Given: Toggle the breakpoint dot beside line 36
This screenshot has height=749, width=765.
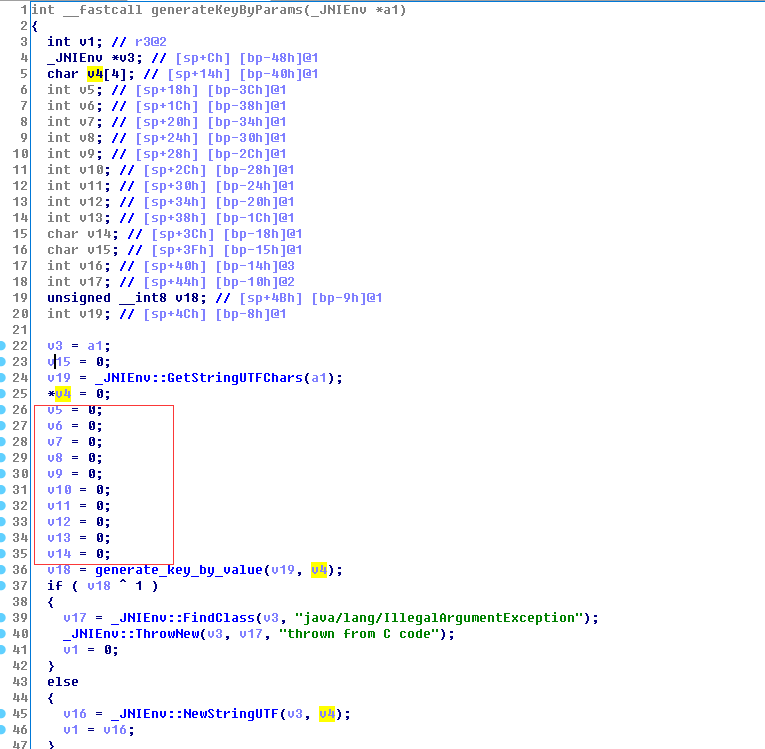Looking at the screenshot, I should coord(2,570).
